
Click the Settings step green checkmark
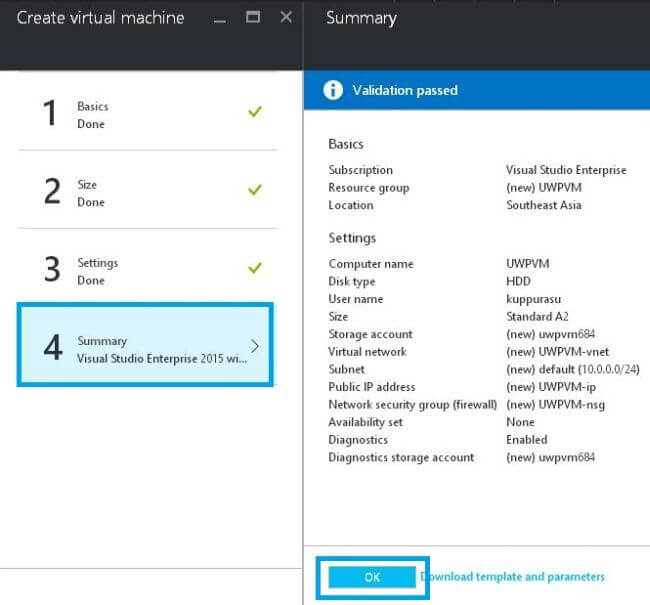[x=255, y=268]
